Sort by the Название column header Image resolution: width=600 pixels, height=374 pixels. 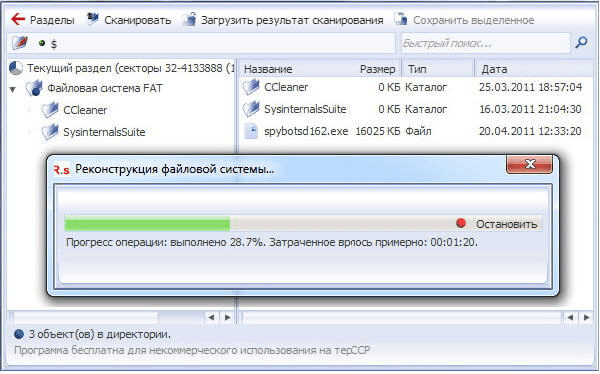268,69
